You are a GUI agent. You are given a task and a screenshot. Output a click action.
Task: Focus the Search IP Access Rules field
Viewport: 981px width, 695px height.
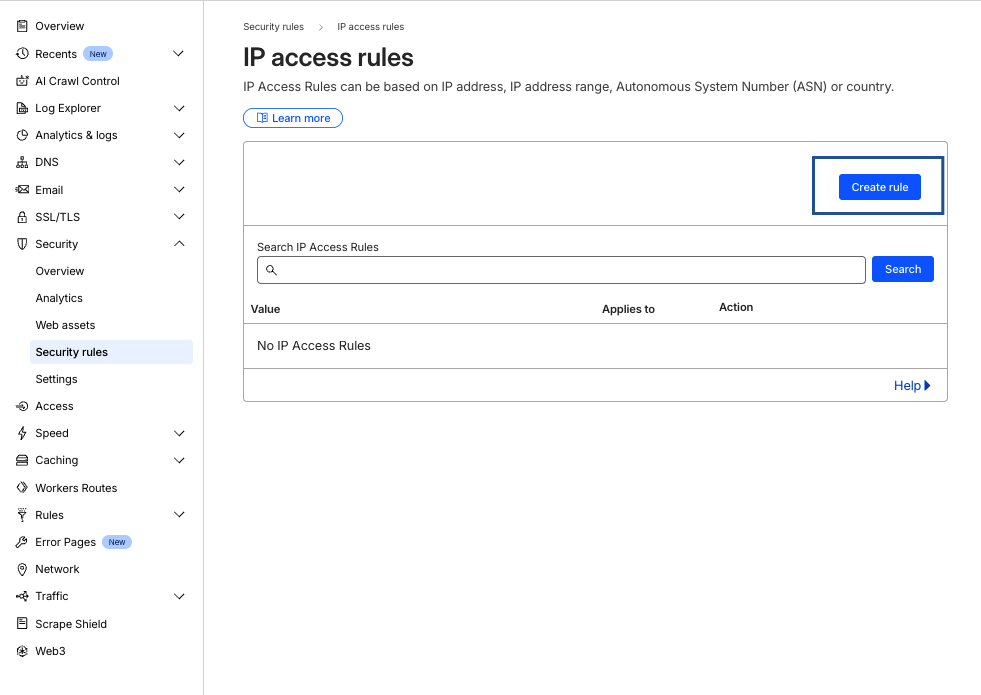(x=561, y=270)
